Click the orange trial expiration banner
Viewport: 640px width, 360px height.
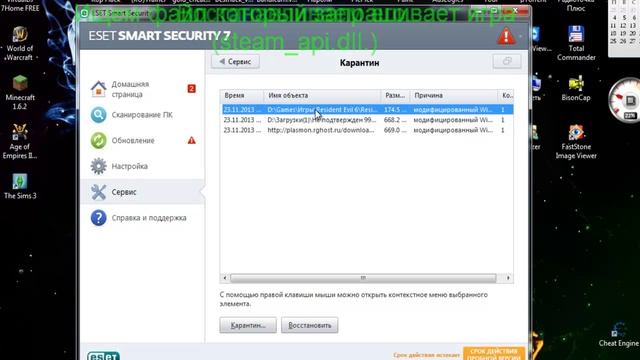[494, 353]
